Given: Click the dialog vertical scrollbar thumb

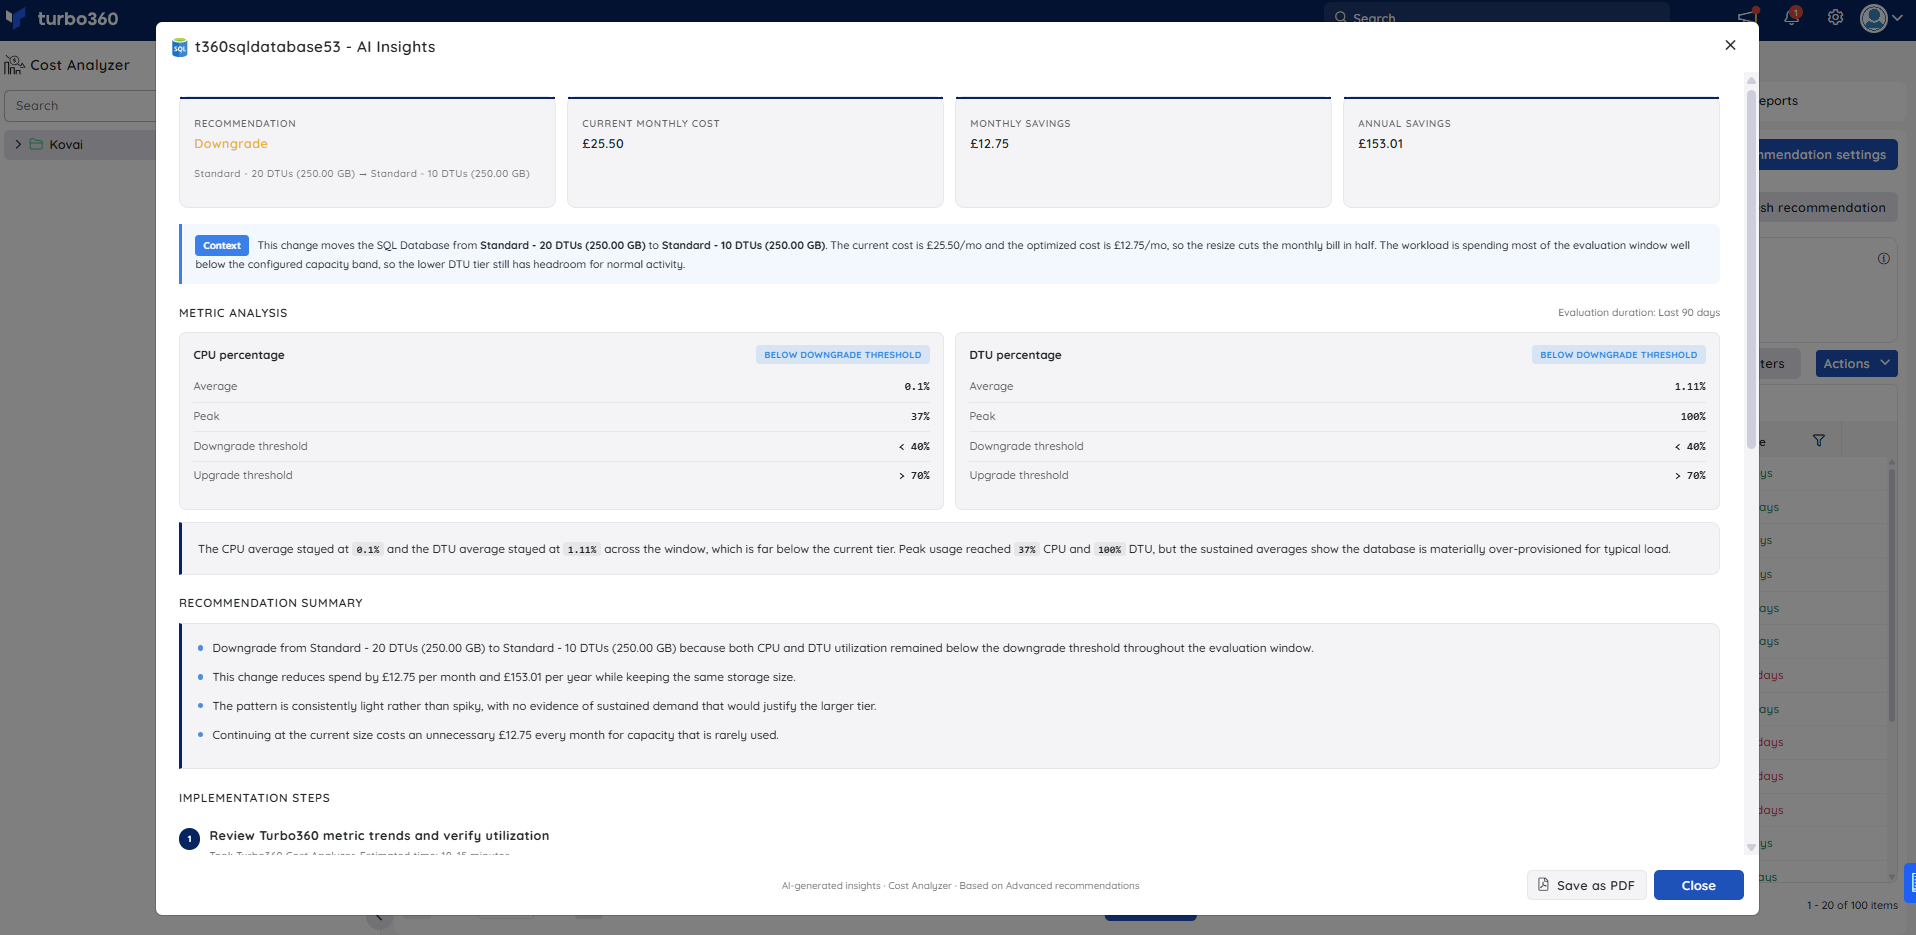Looking at the screenshot, I should pyautogui.click(x=1751, y=270).
